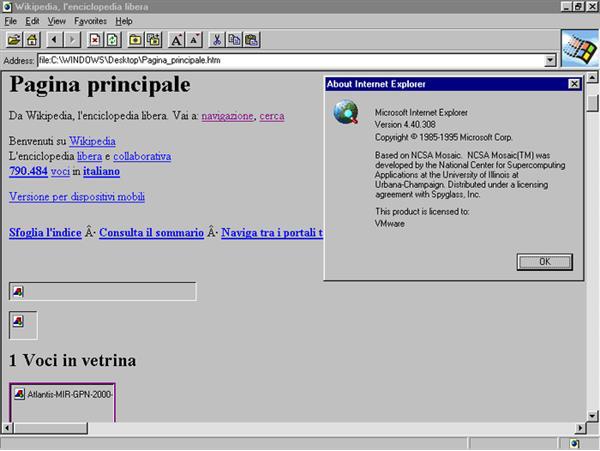The height and width of the screenshot is (451, 600).
Task: Click the VMware licensee text
Action: tap(390, 224)
